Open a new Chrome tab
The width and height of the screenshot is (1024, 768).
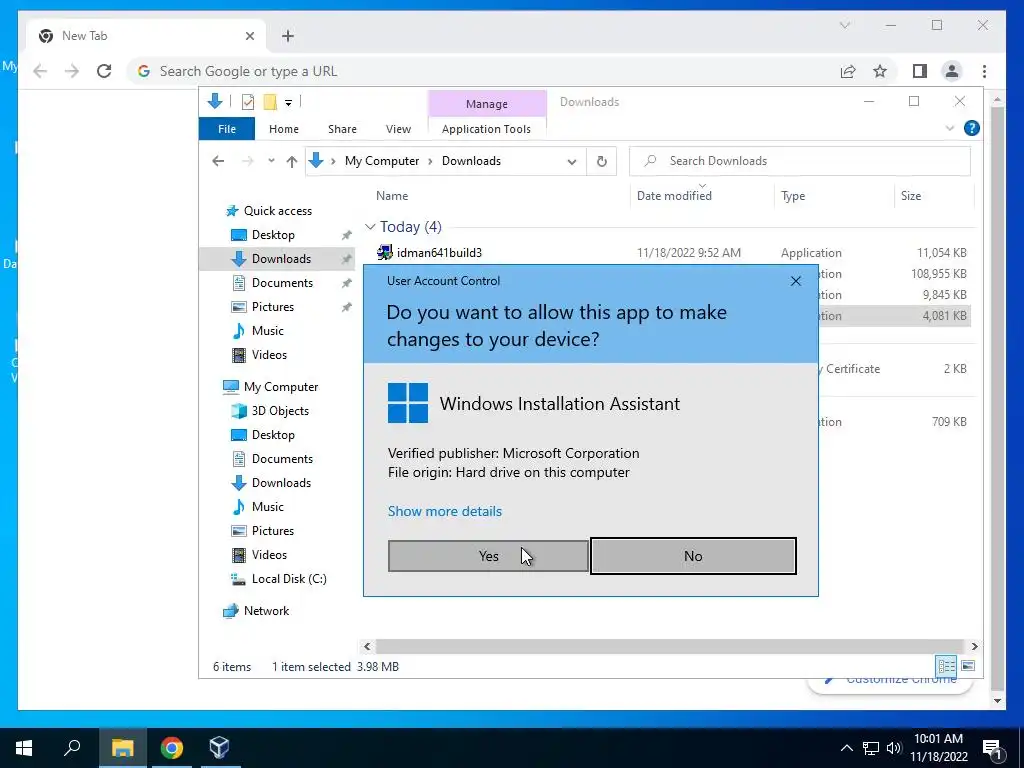coord(288,36)
